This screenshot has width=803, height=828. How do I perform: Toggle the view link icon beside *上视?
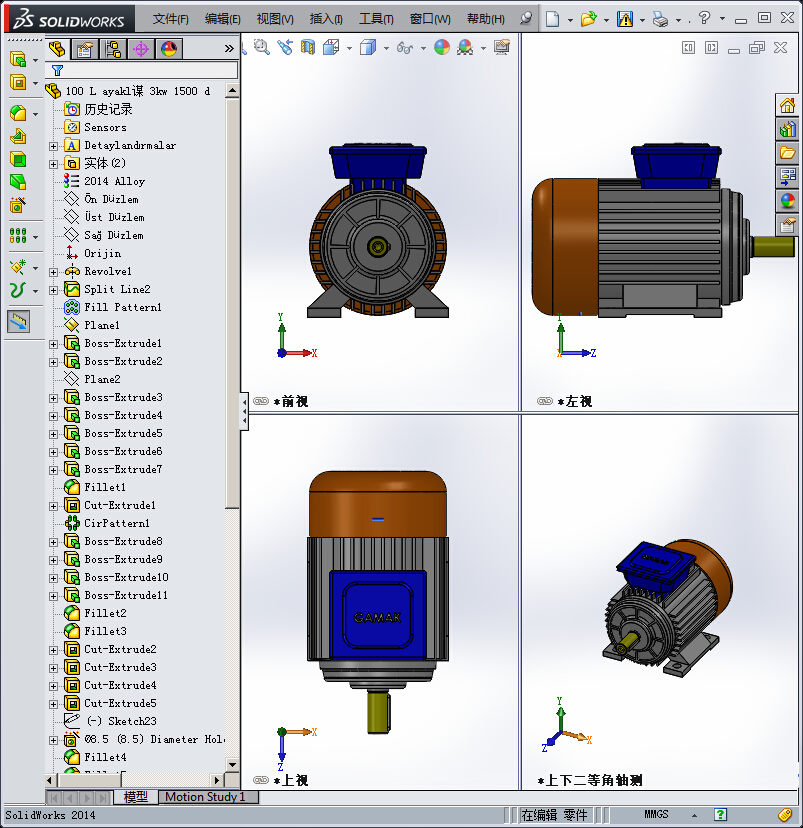coord(261,780)
